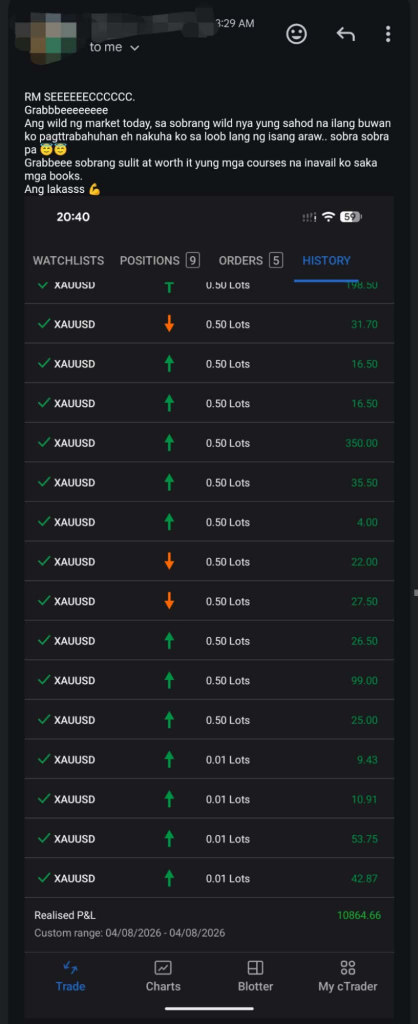Open the emoji reaction picker
Image resolution: width=418 pixels, height=1024 pixels.
point(297,34)
